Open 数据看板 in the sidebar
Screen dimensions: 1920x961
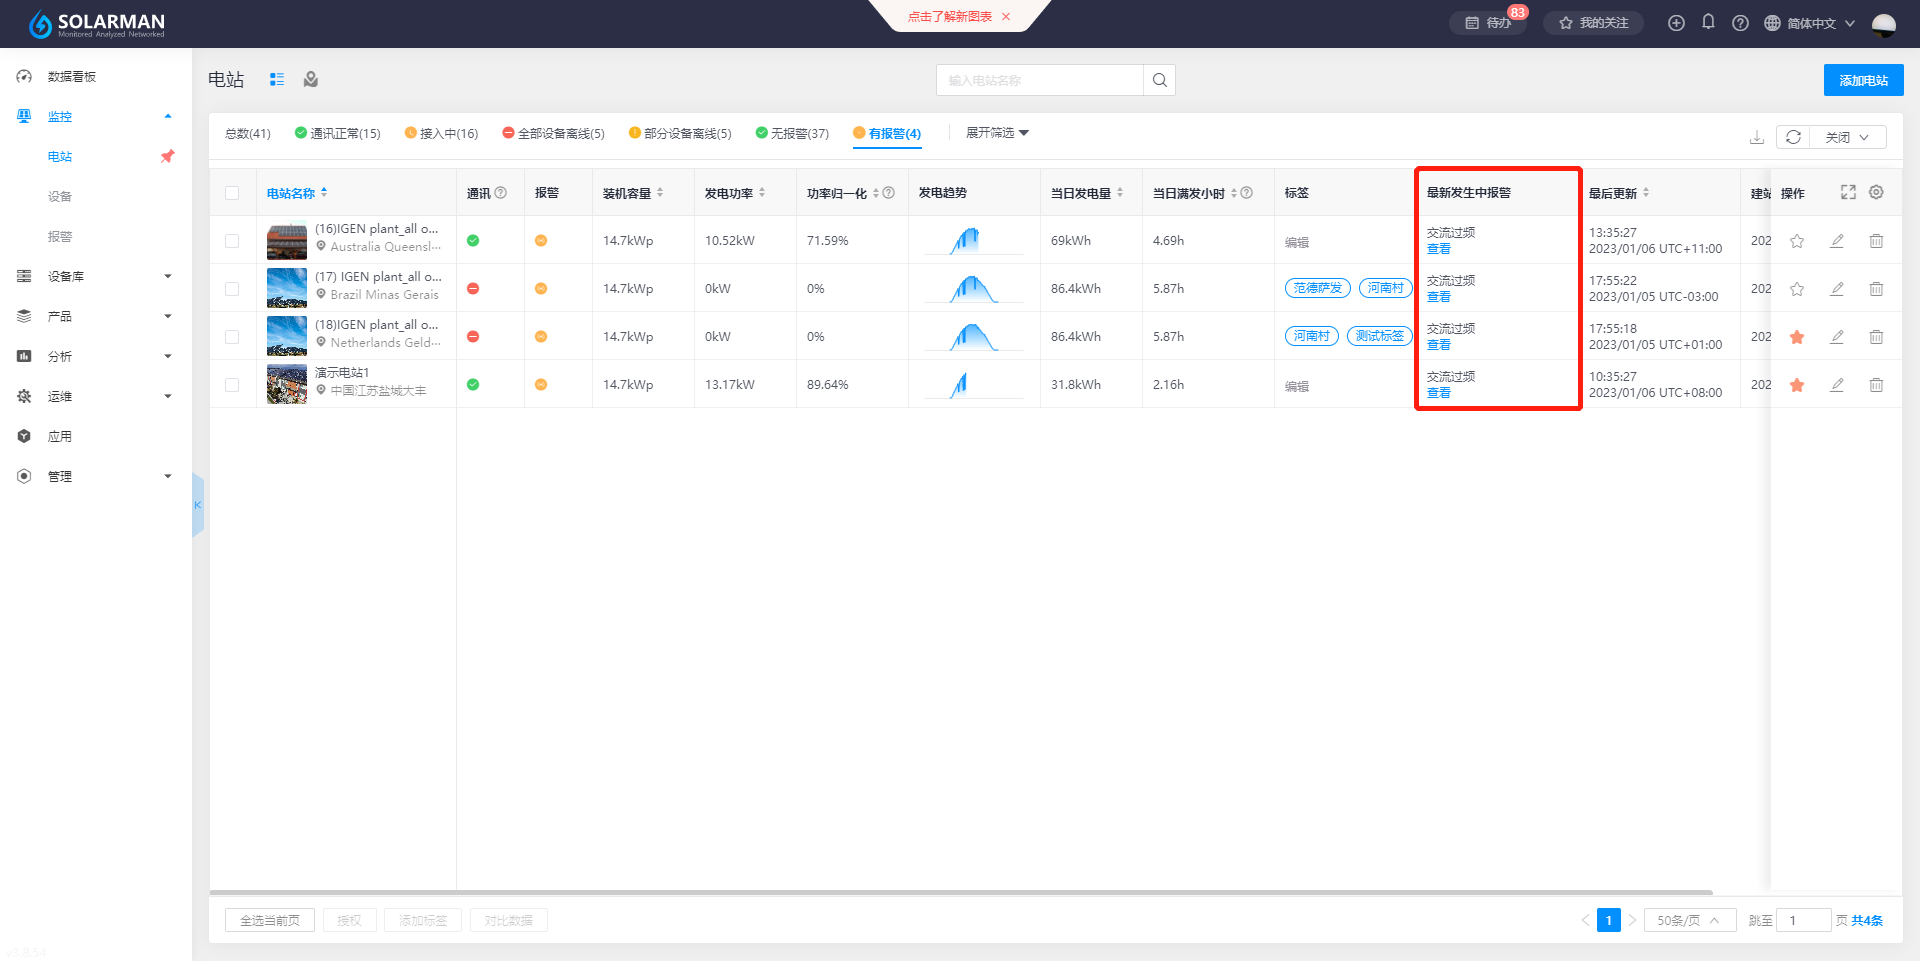tap(72, 76)
